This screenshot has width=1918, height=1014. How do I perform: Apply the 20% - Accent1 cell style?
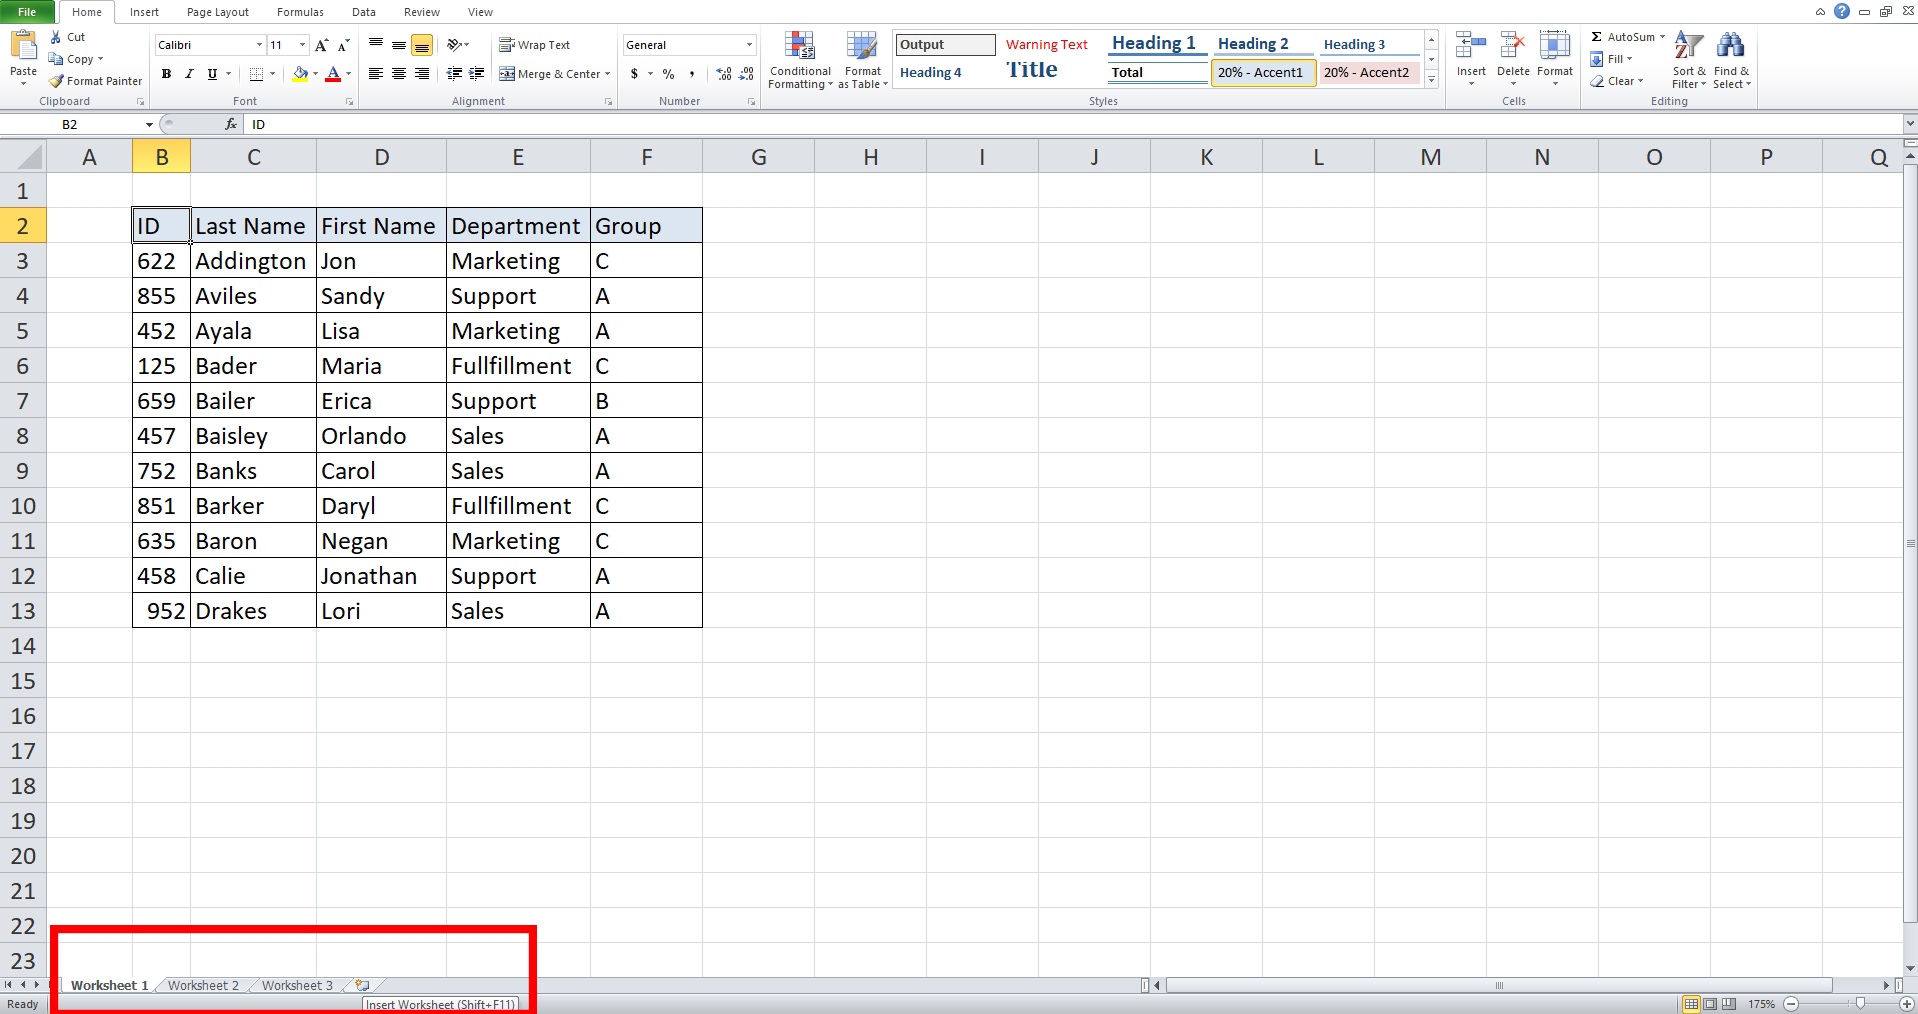pyautogui.click(x=1263, y=72)
